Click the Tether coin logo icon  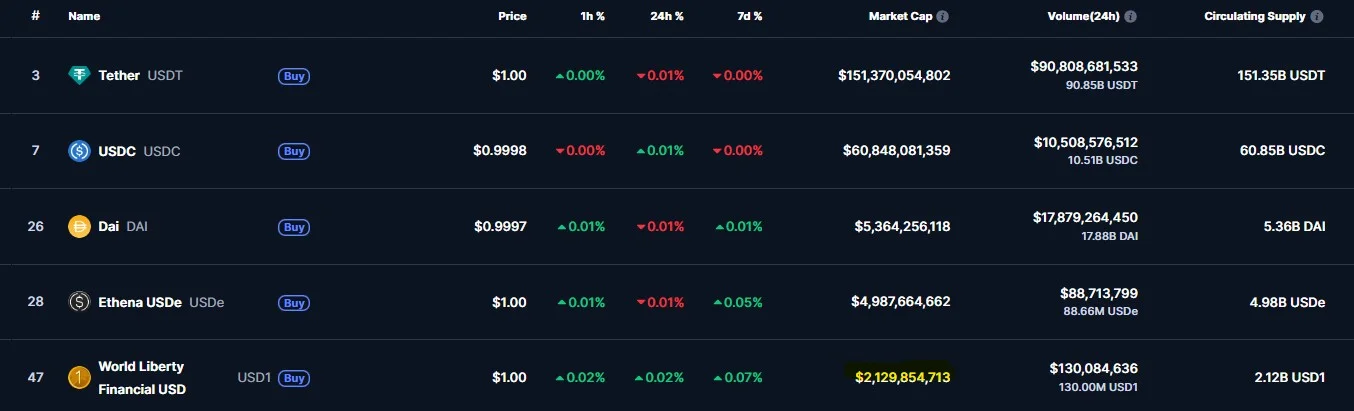[79, 75]
